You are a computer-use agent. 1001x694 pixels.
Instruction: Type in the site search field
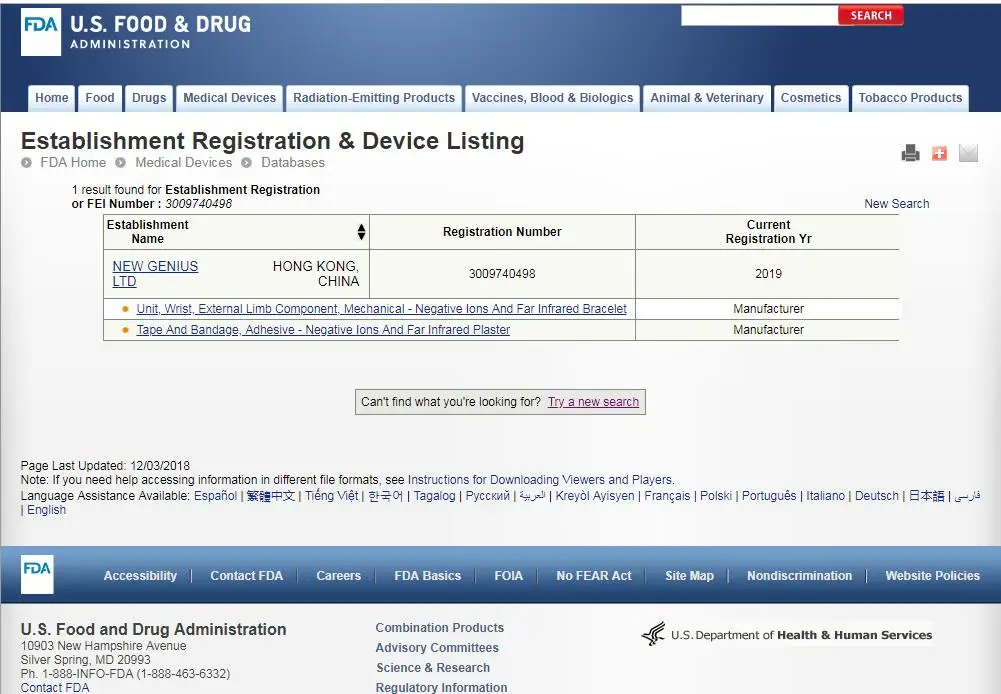(x=758, y=15)
